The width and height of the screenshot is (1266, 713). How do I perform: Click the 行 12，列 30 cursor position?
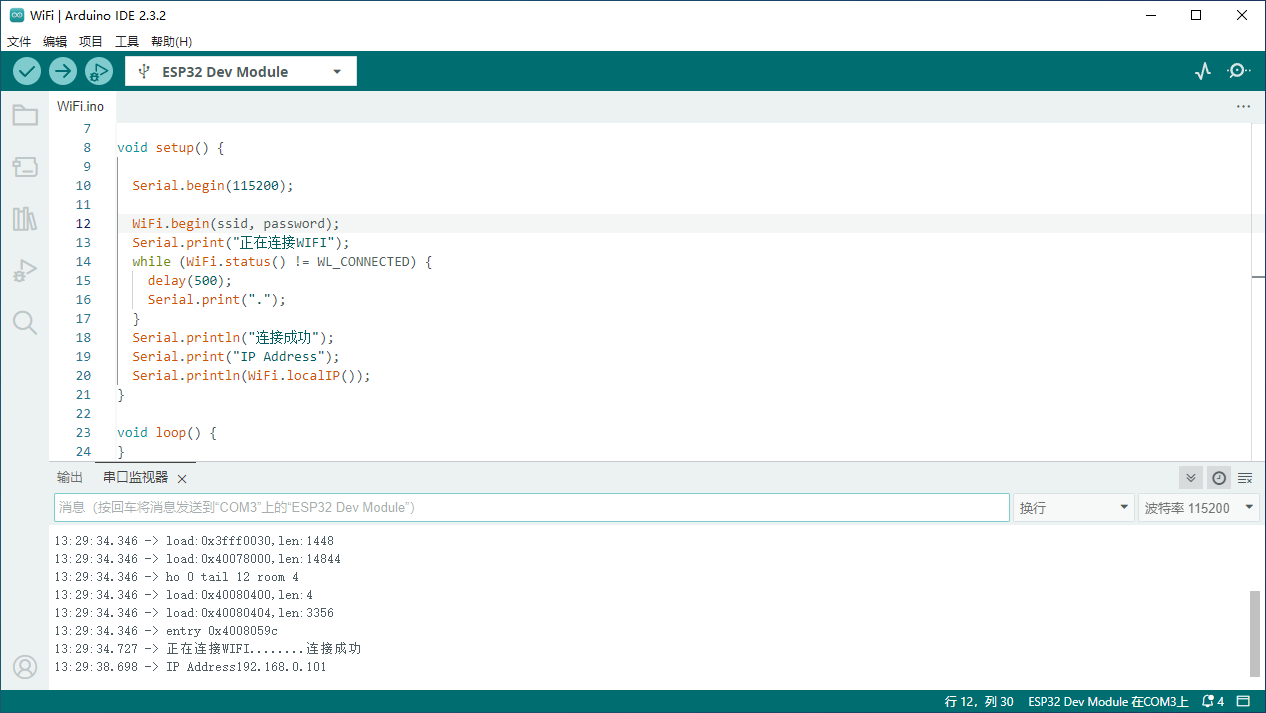pyautogui.click(x=979, y=701)
